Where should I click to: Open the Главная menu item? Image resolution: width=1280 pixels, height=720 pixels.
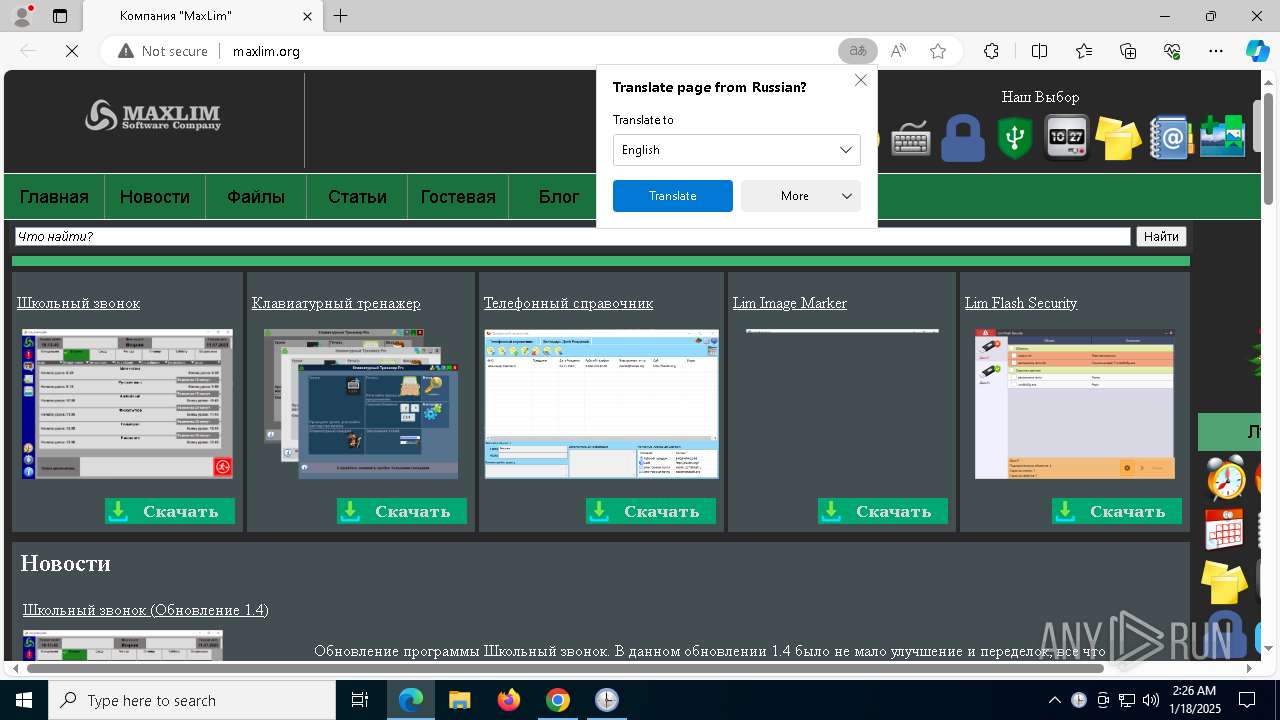click(x=54, y=197)
